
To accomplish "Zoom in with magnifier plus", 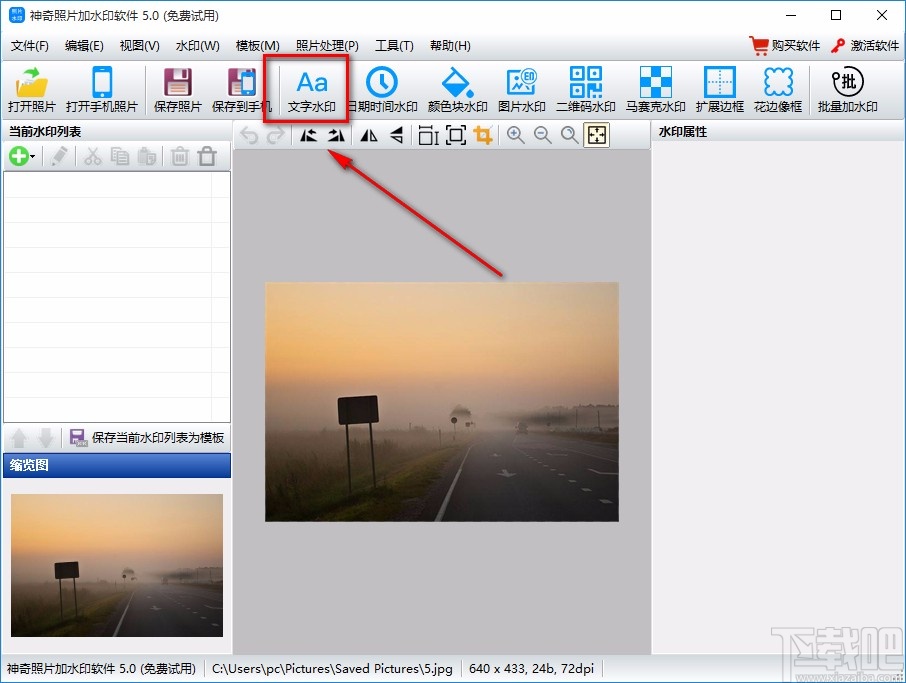I will tap(515, 135).
